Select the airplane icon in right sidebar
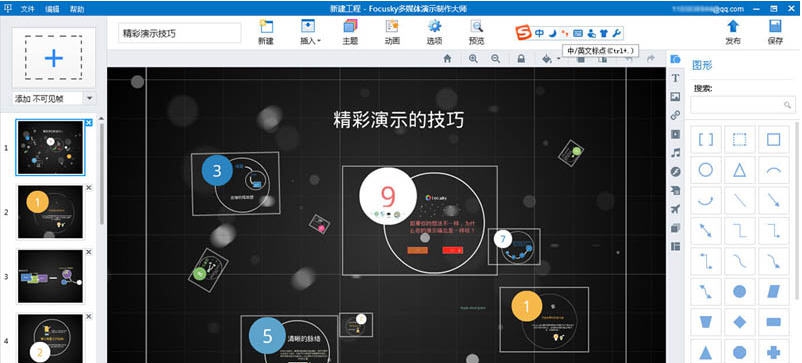Viewport: 802px width, 363px height. 675,209
